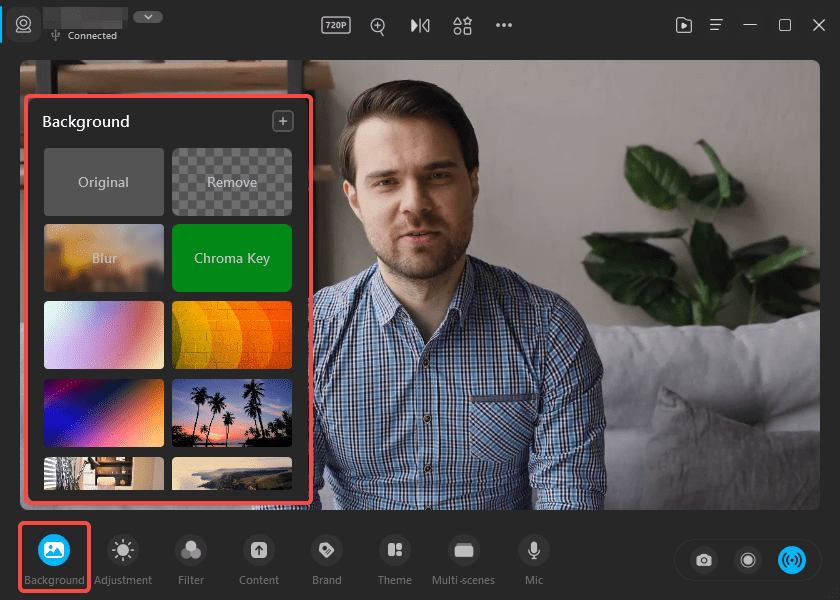This screenshot has width=840, height=600.
Task: Toggle the Remove background option
Action: [232, 182]
